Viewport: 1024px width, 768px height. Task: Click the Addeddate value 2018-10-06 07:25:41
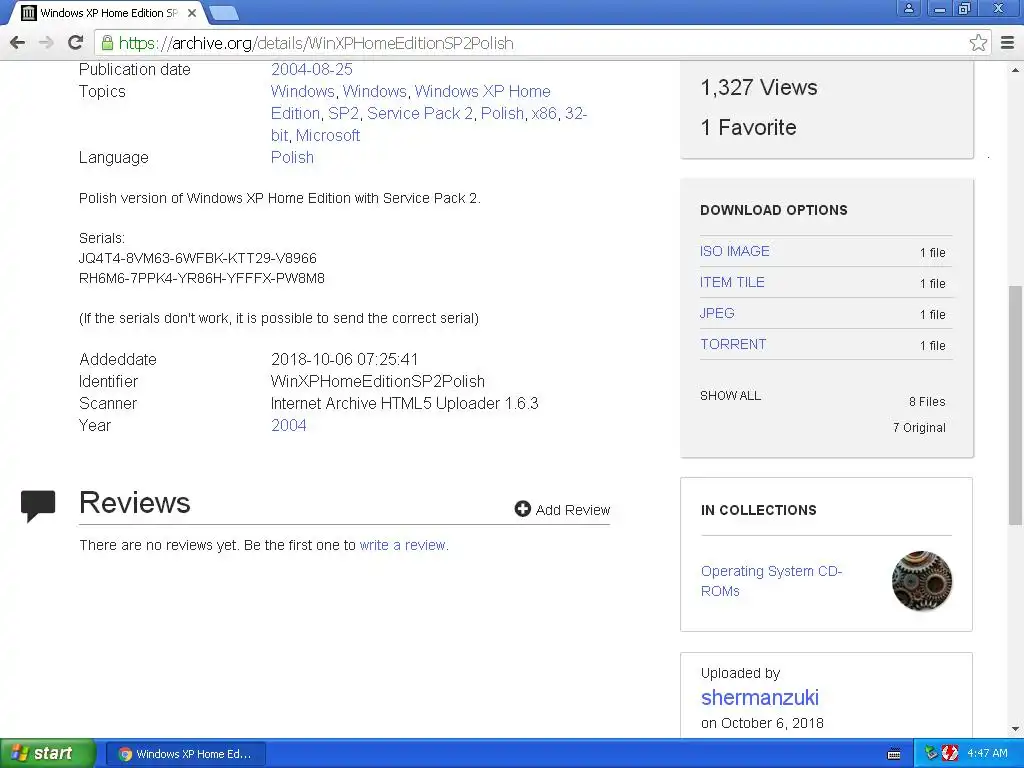click(344, 359)
